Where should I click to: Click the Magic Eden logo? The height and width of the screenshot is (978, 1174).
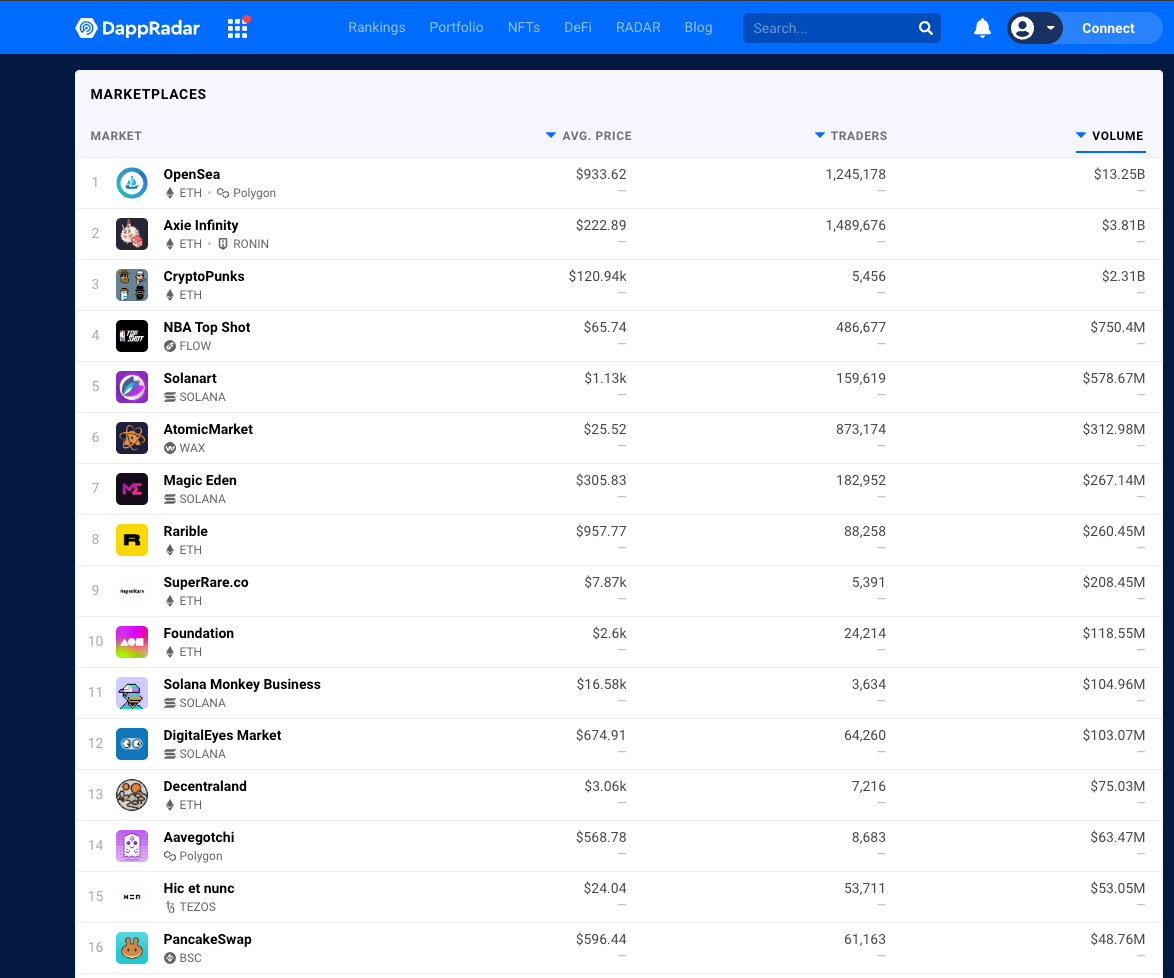coord(132,488)
